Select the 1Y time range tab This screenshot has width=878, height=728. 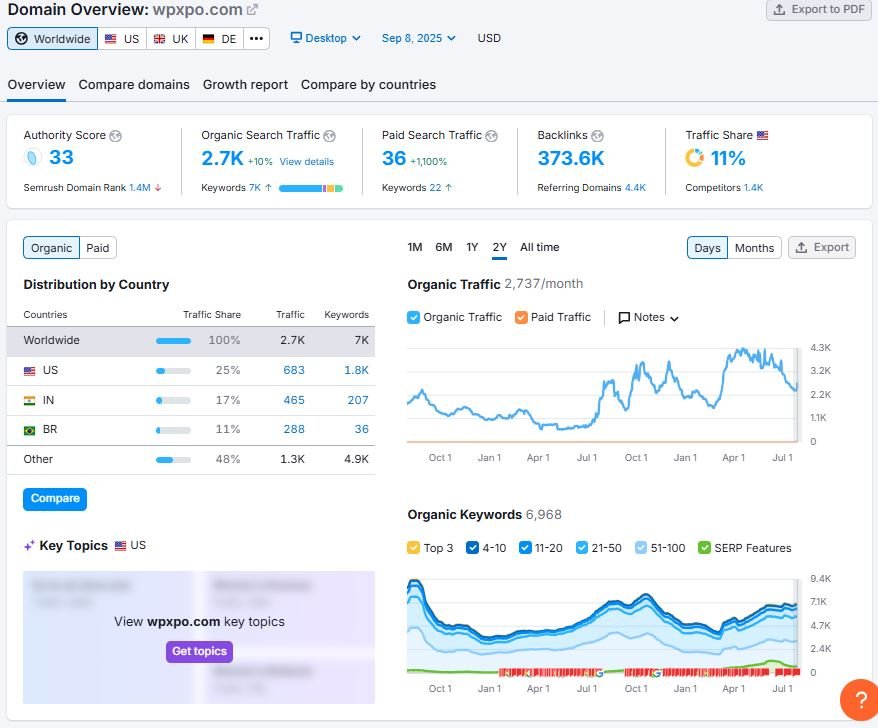pos(470,247)
